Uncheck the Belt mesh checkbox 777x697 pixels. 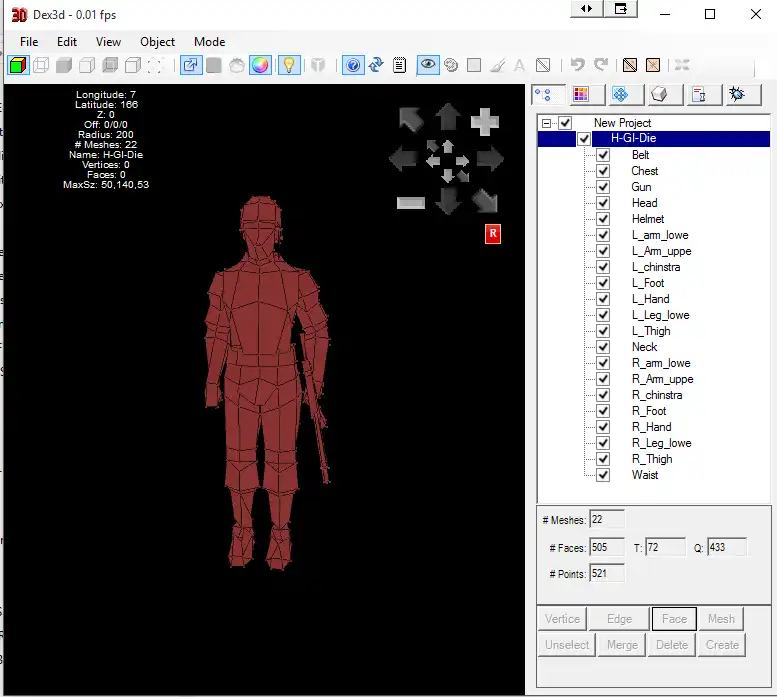click(603, 155)
